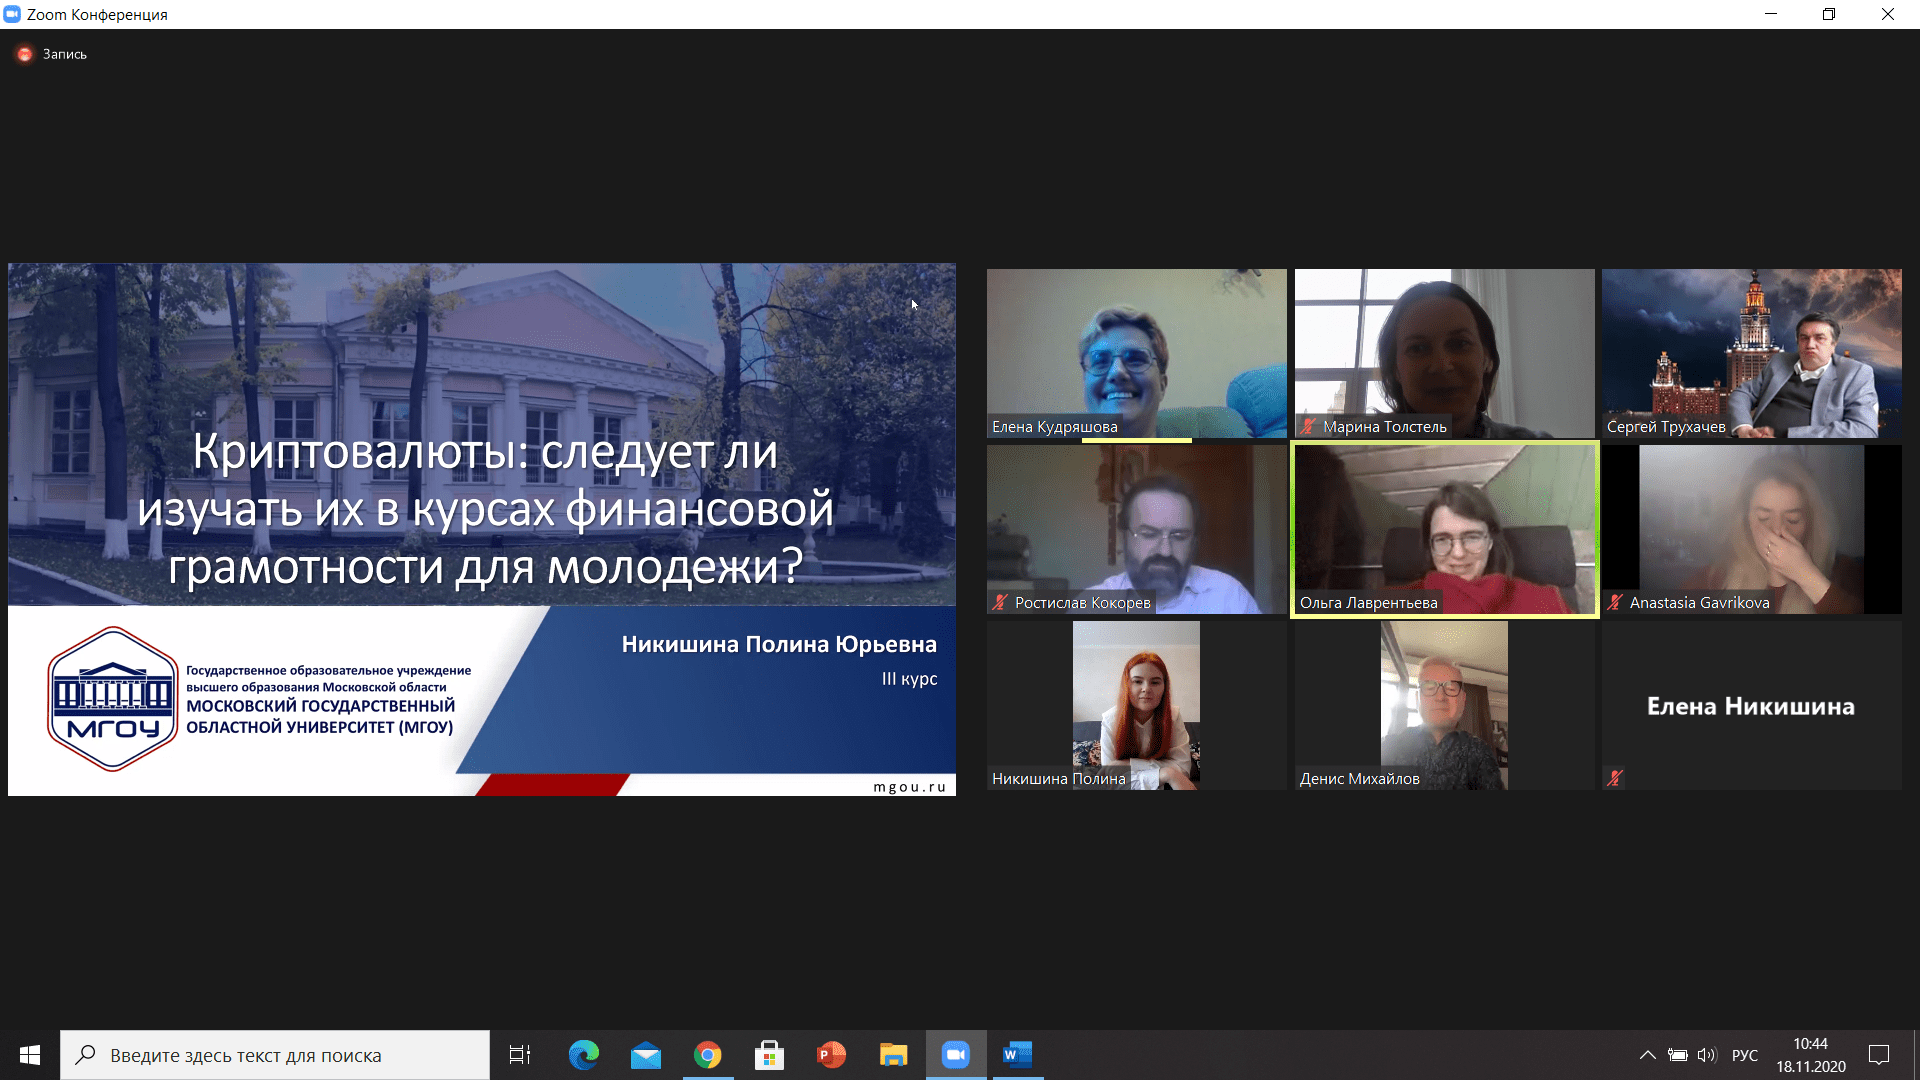Select Никишина Полина video tile

tap(1137, 705)
